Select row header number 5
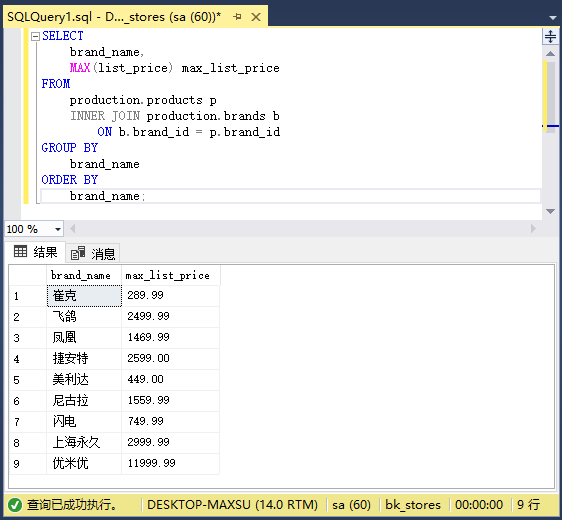 pos(28,380)
